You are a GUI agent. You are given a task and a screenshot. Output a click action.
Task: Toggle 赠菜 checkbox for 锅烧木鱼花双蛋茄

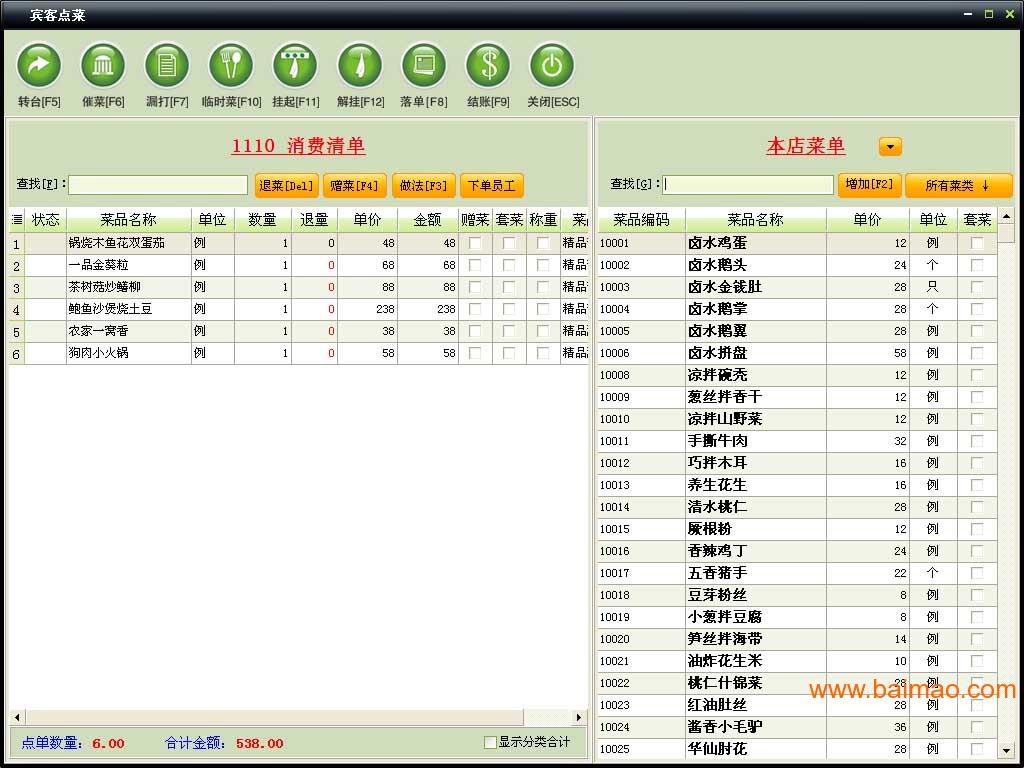pos(475,243)
